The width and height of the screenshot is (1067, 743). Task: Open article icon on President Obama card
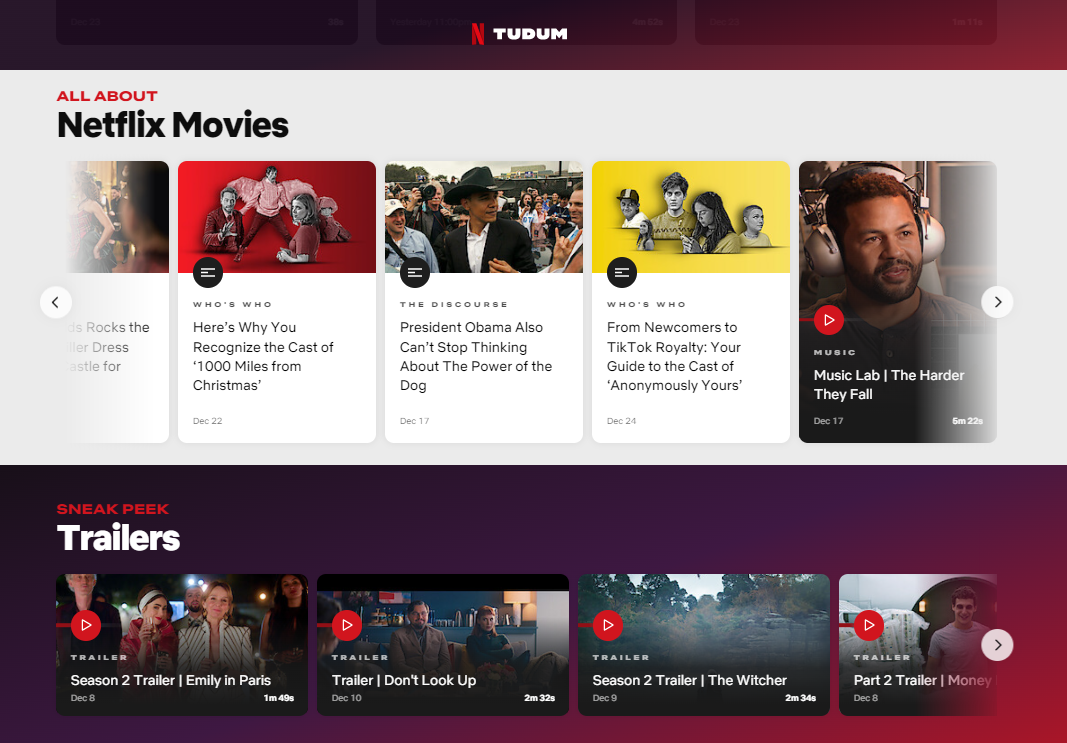pyautogui.click(x=414, y=273)
